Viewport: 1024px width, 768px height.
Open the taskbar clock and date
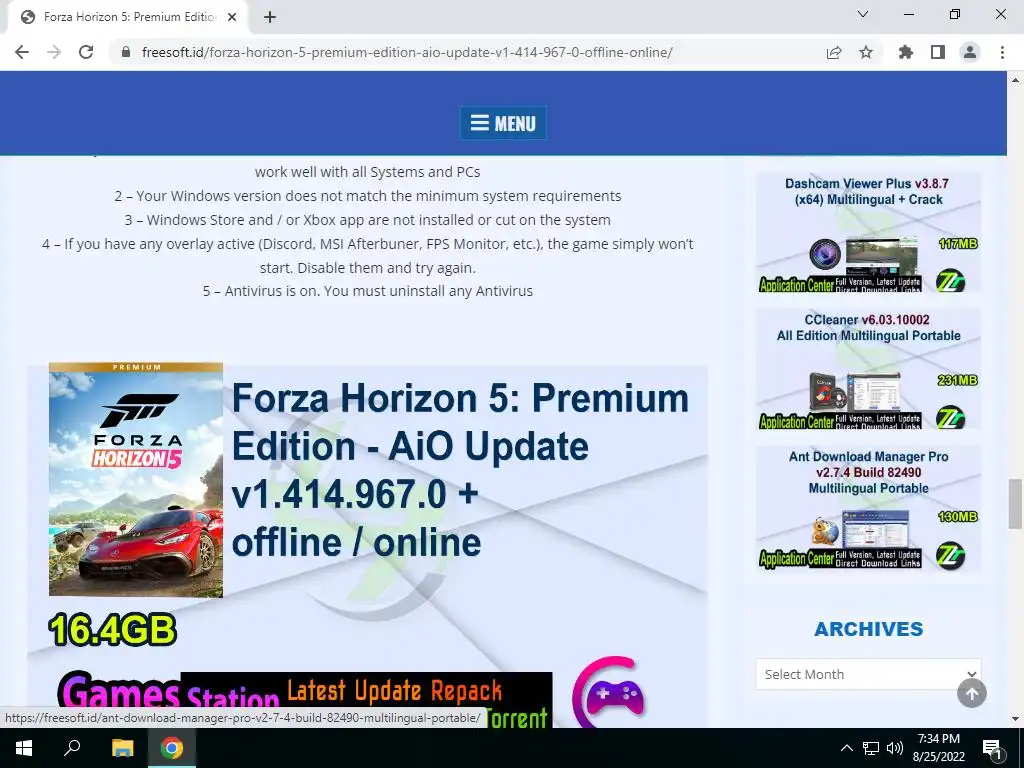tap(938, 748)
